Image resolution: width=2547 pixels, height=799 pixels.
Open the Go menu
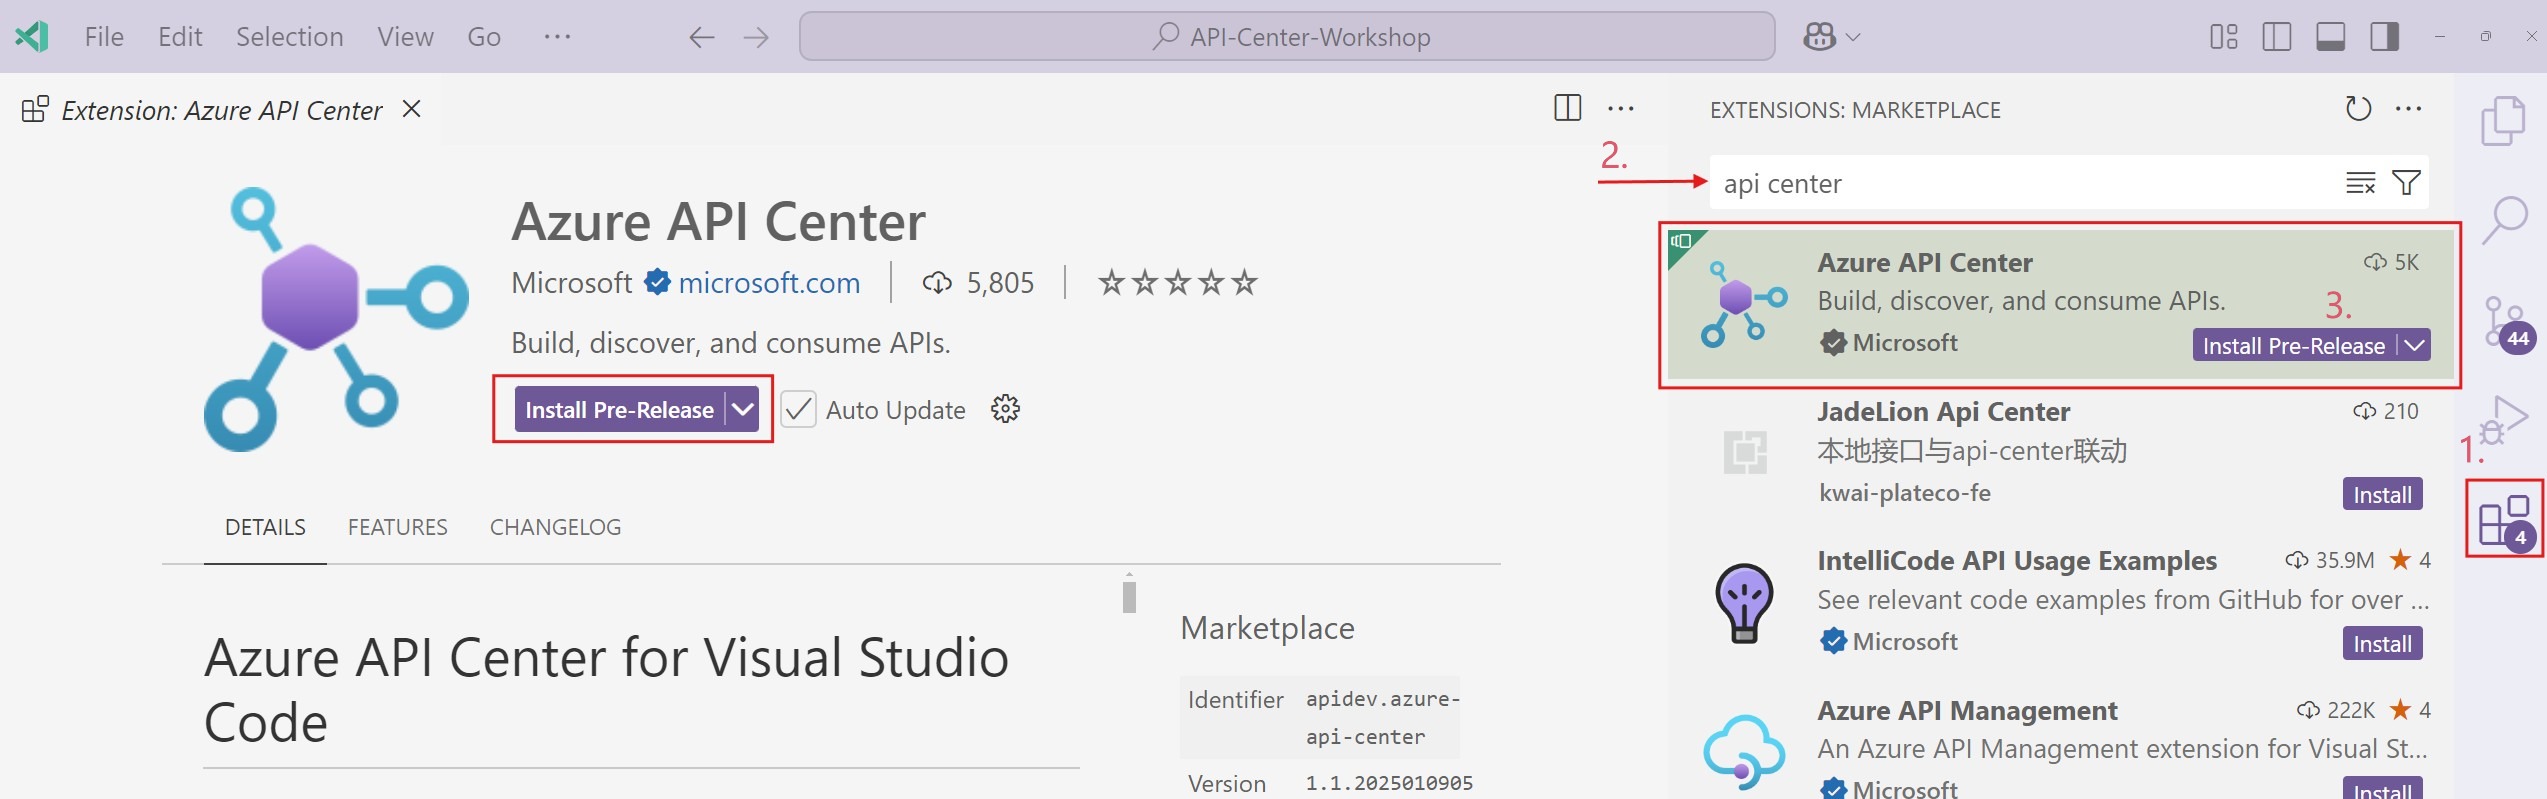click(x=484, y=37)
